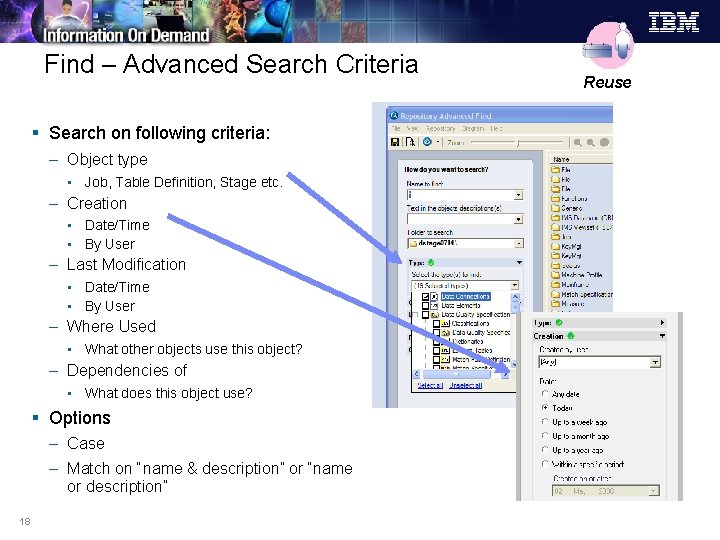Open the selected types combo box
Screen dimensions: 720x540
[x=514, y=285]
